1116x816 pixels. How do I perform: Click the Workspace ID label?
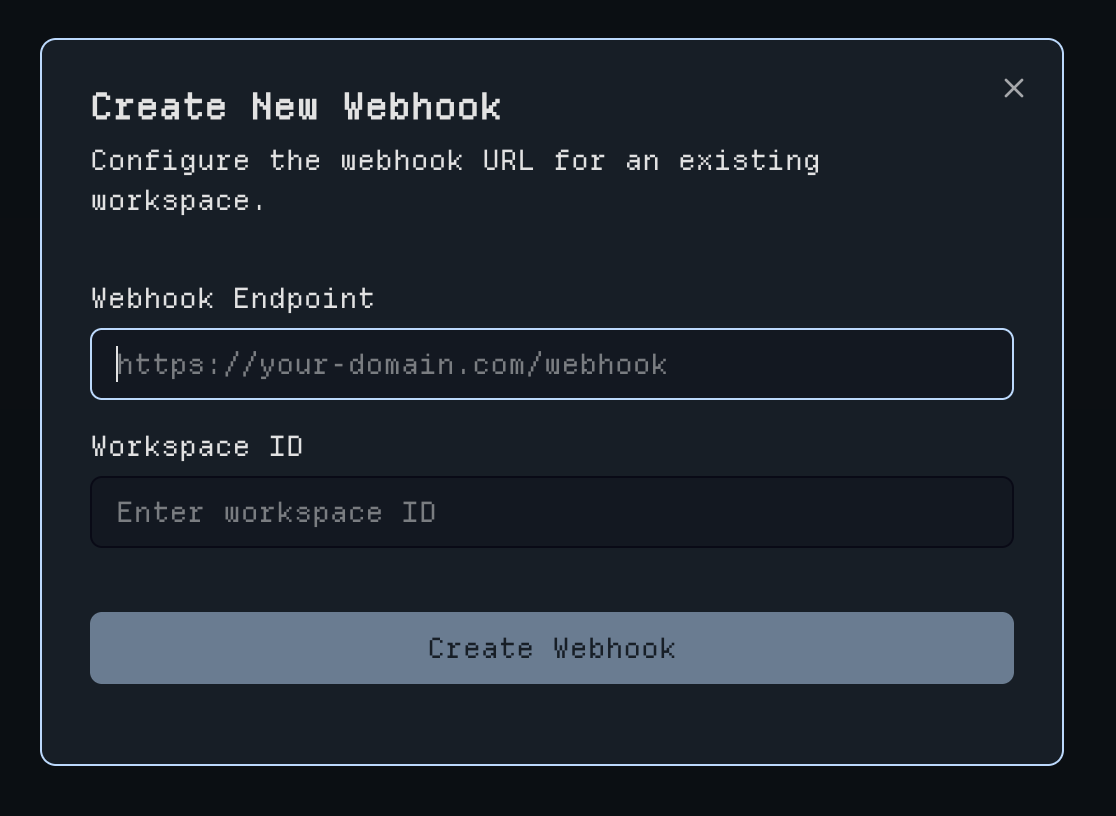[197, 446]
